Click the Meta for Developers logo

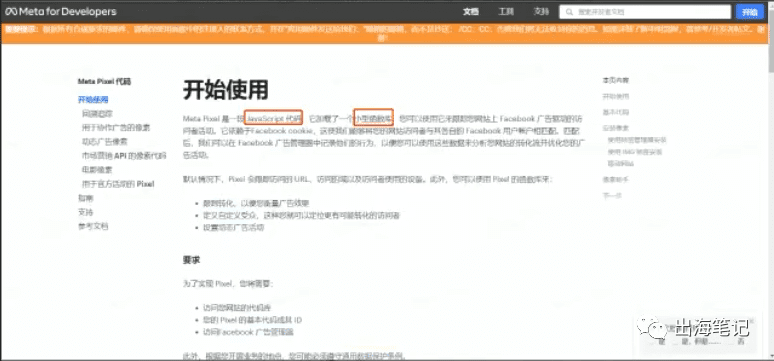61,11
